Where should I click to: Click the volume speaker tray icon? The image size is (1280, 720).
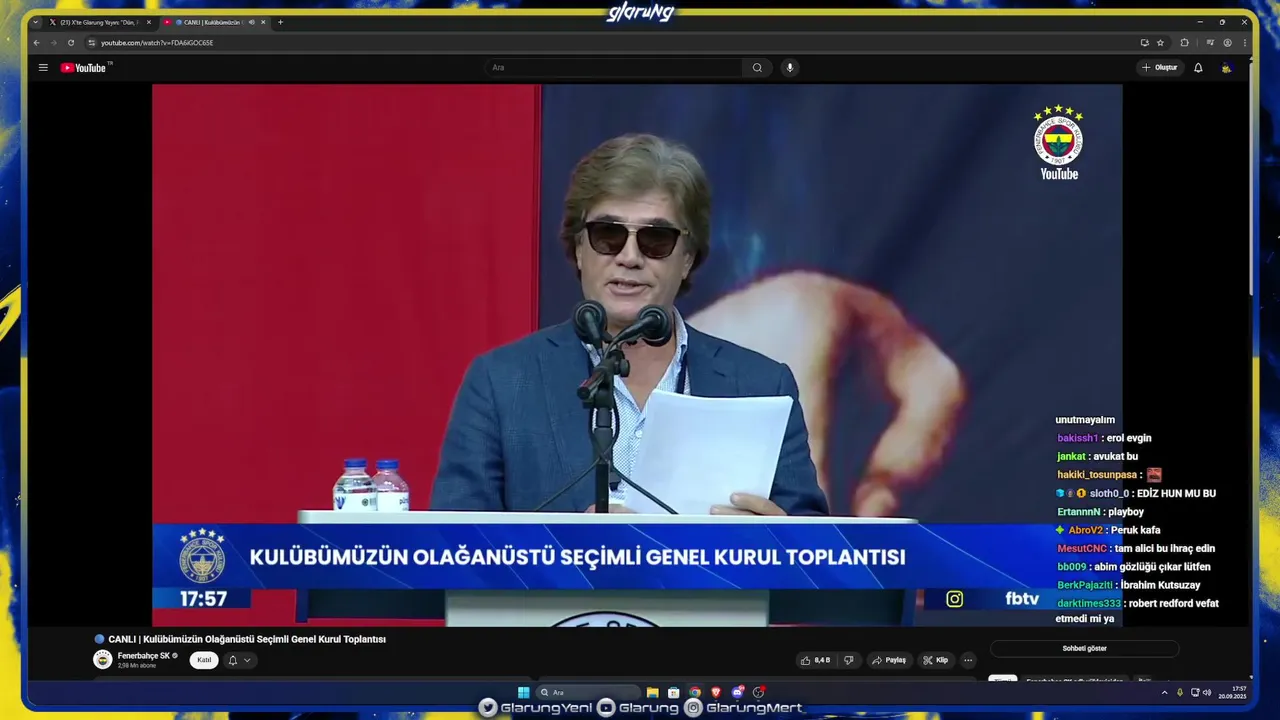pos(1207,692)
